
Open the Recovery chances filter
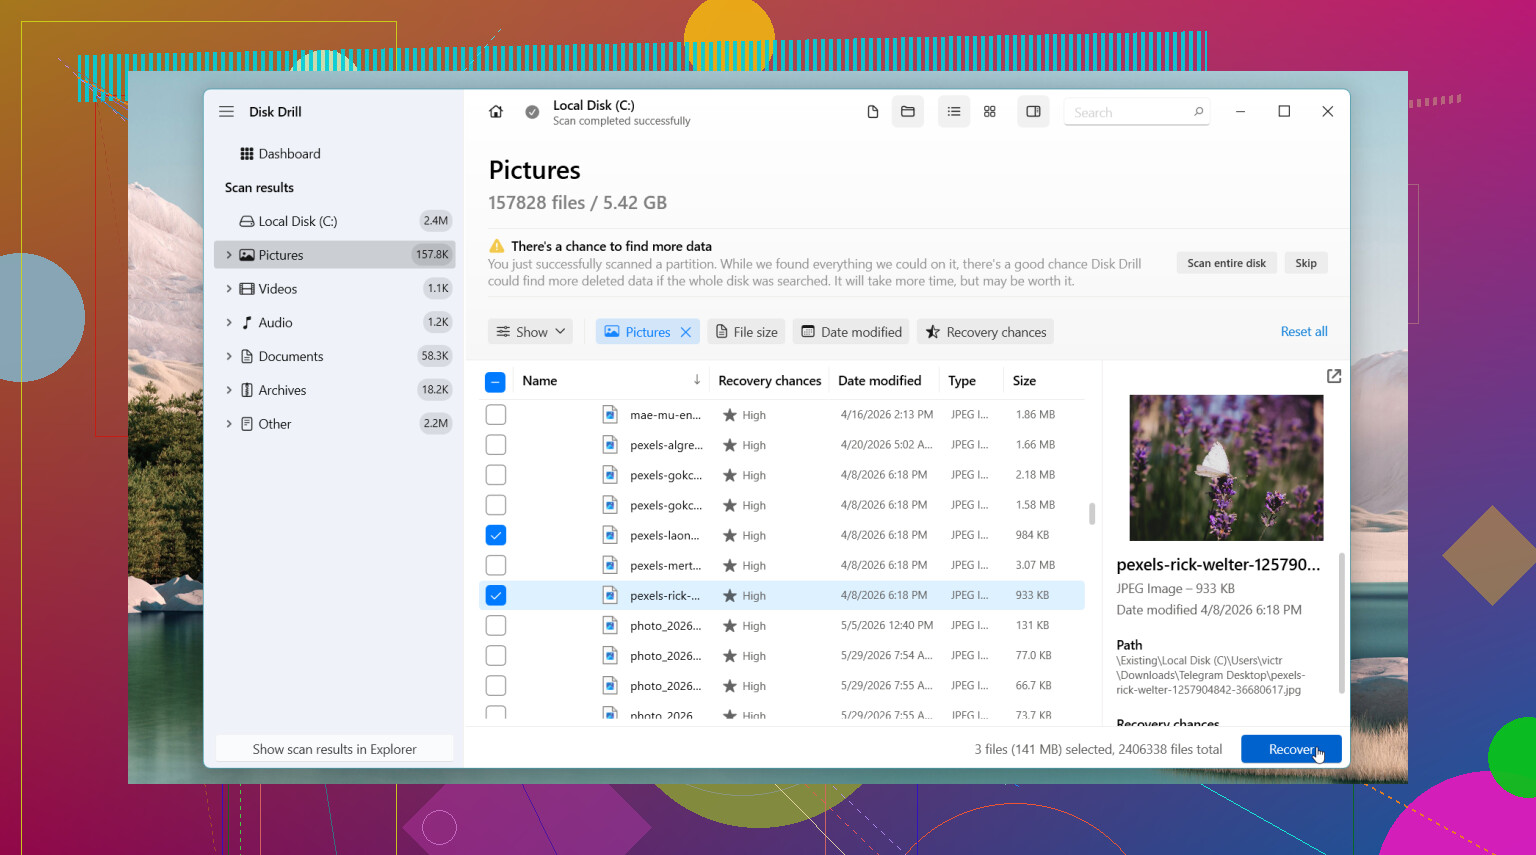click(x=986, y=332)
